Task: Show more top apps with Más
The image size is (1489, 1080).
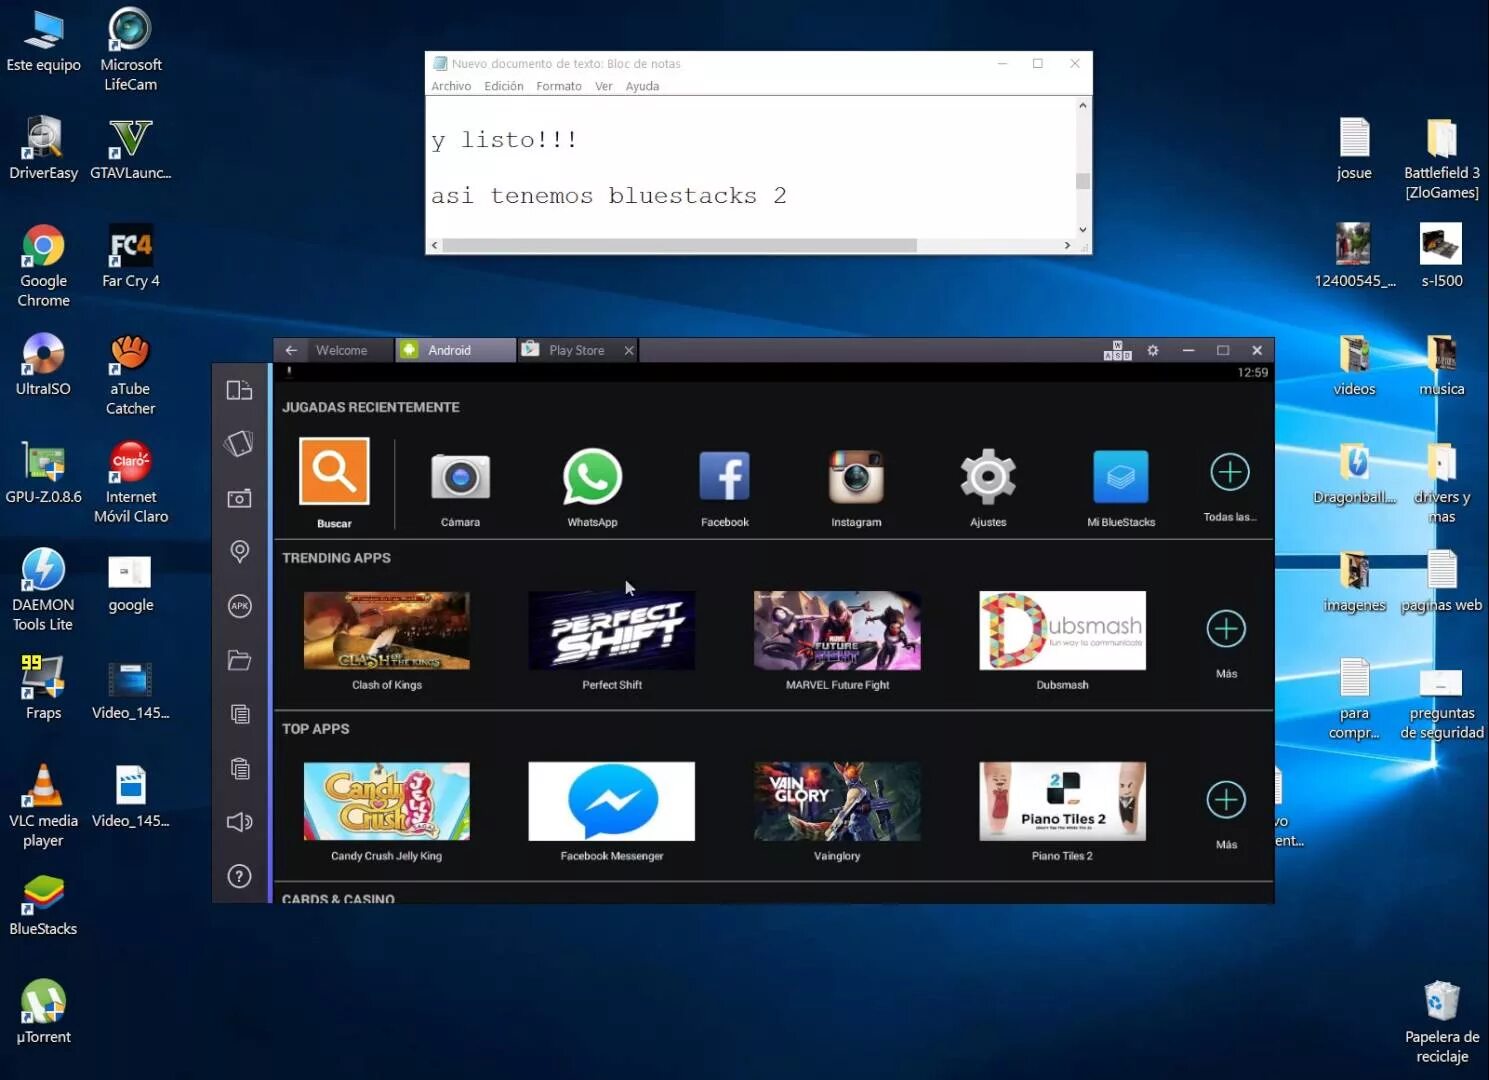Action: 1226,800
